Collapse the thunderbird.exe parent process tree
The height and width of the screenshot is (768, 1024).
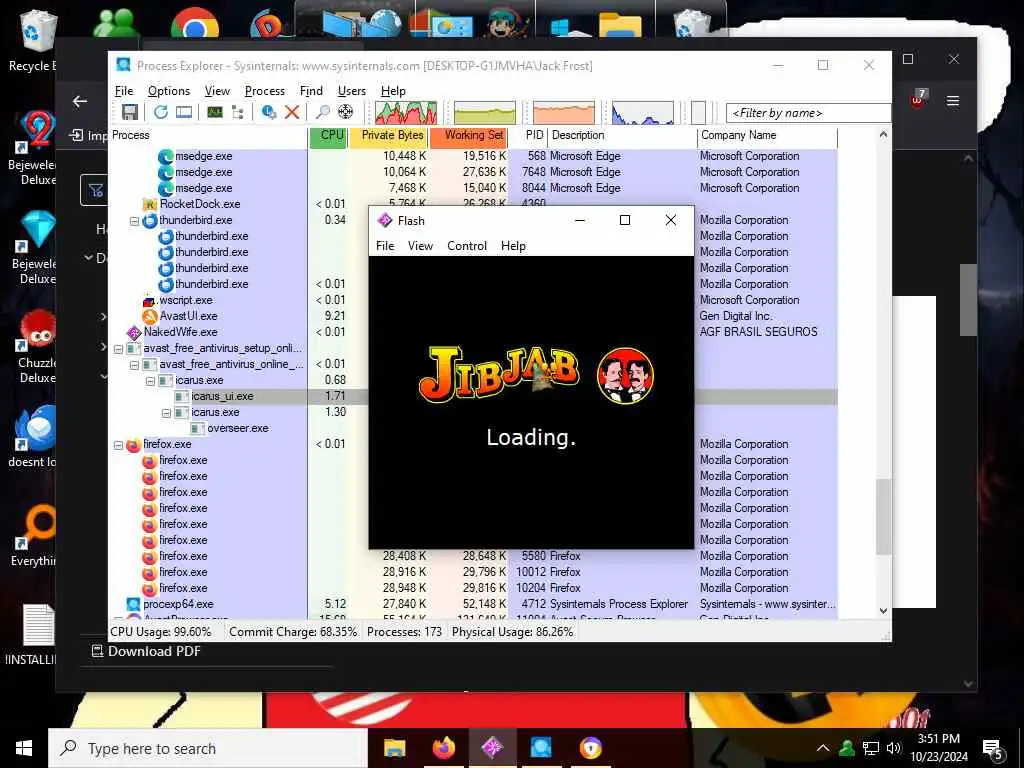click(x=134, y=221)
